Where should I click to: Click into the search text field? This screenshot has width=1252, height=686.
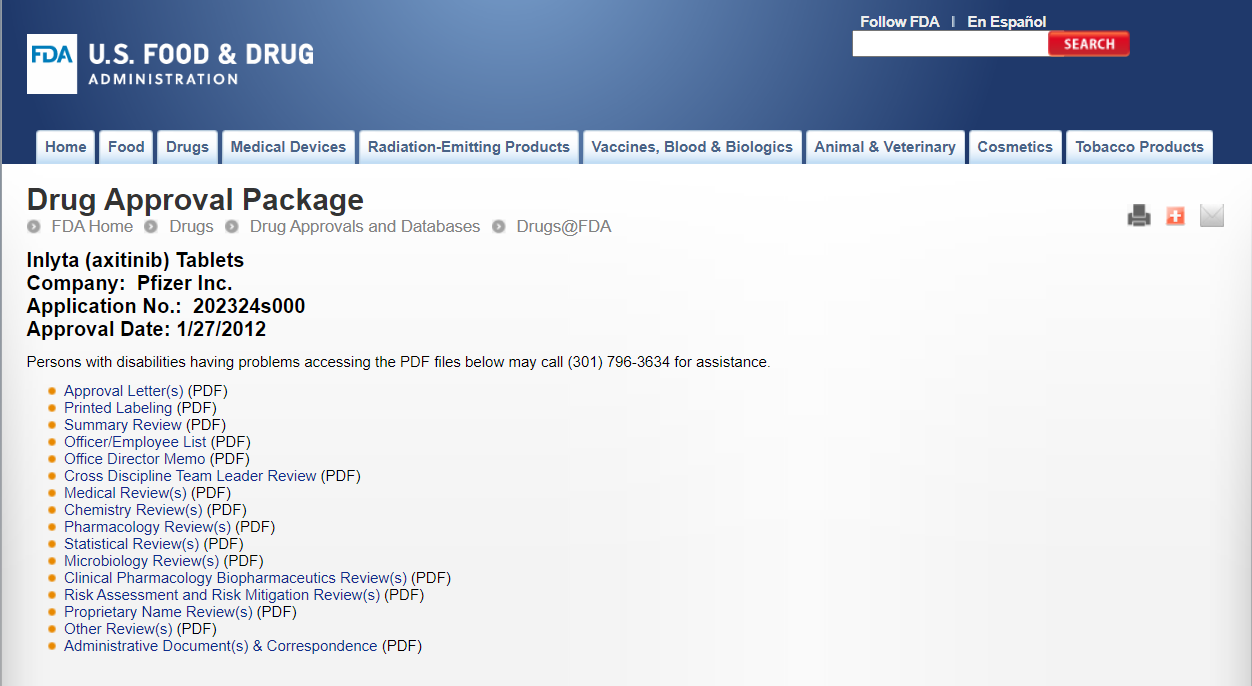click(x=949, y=44)
